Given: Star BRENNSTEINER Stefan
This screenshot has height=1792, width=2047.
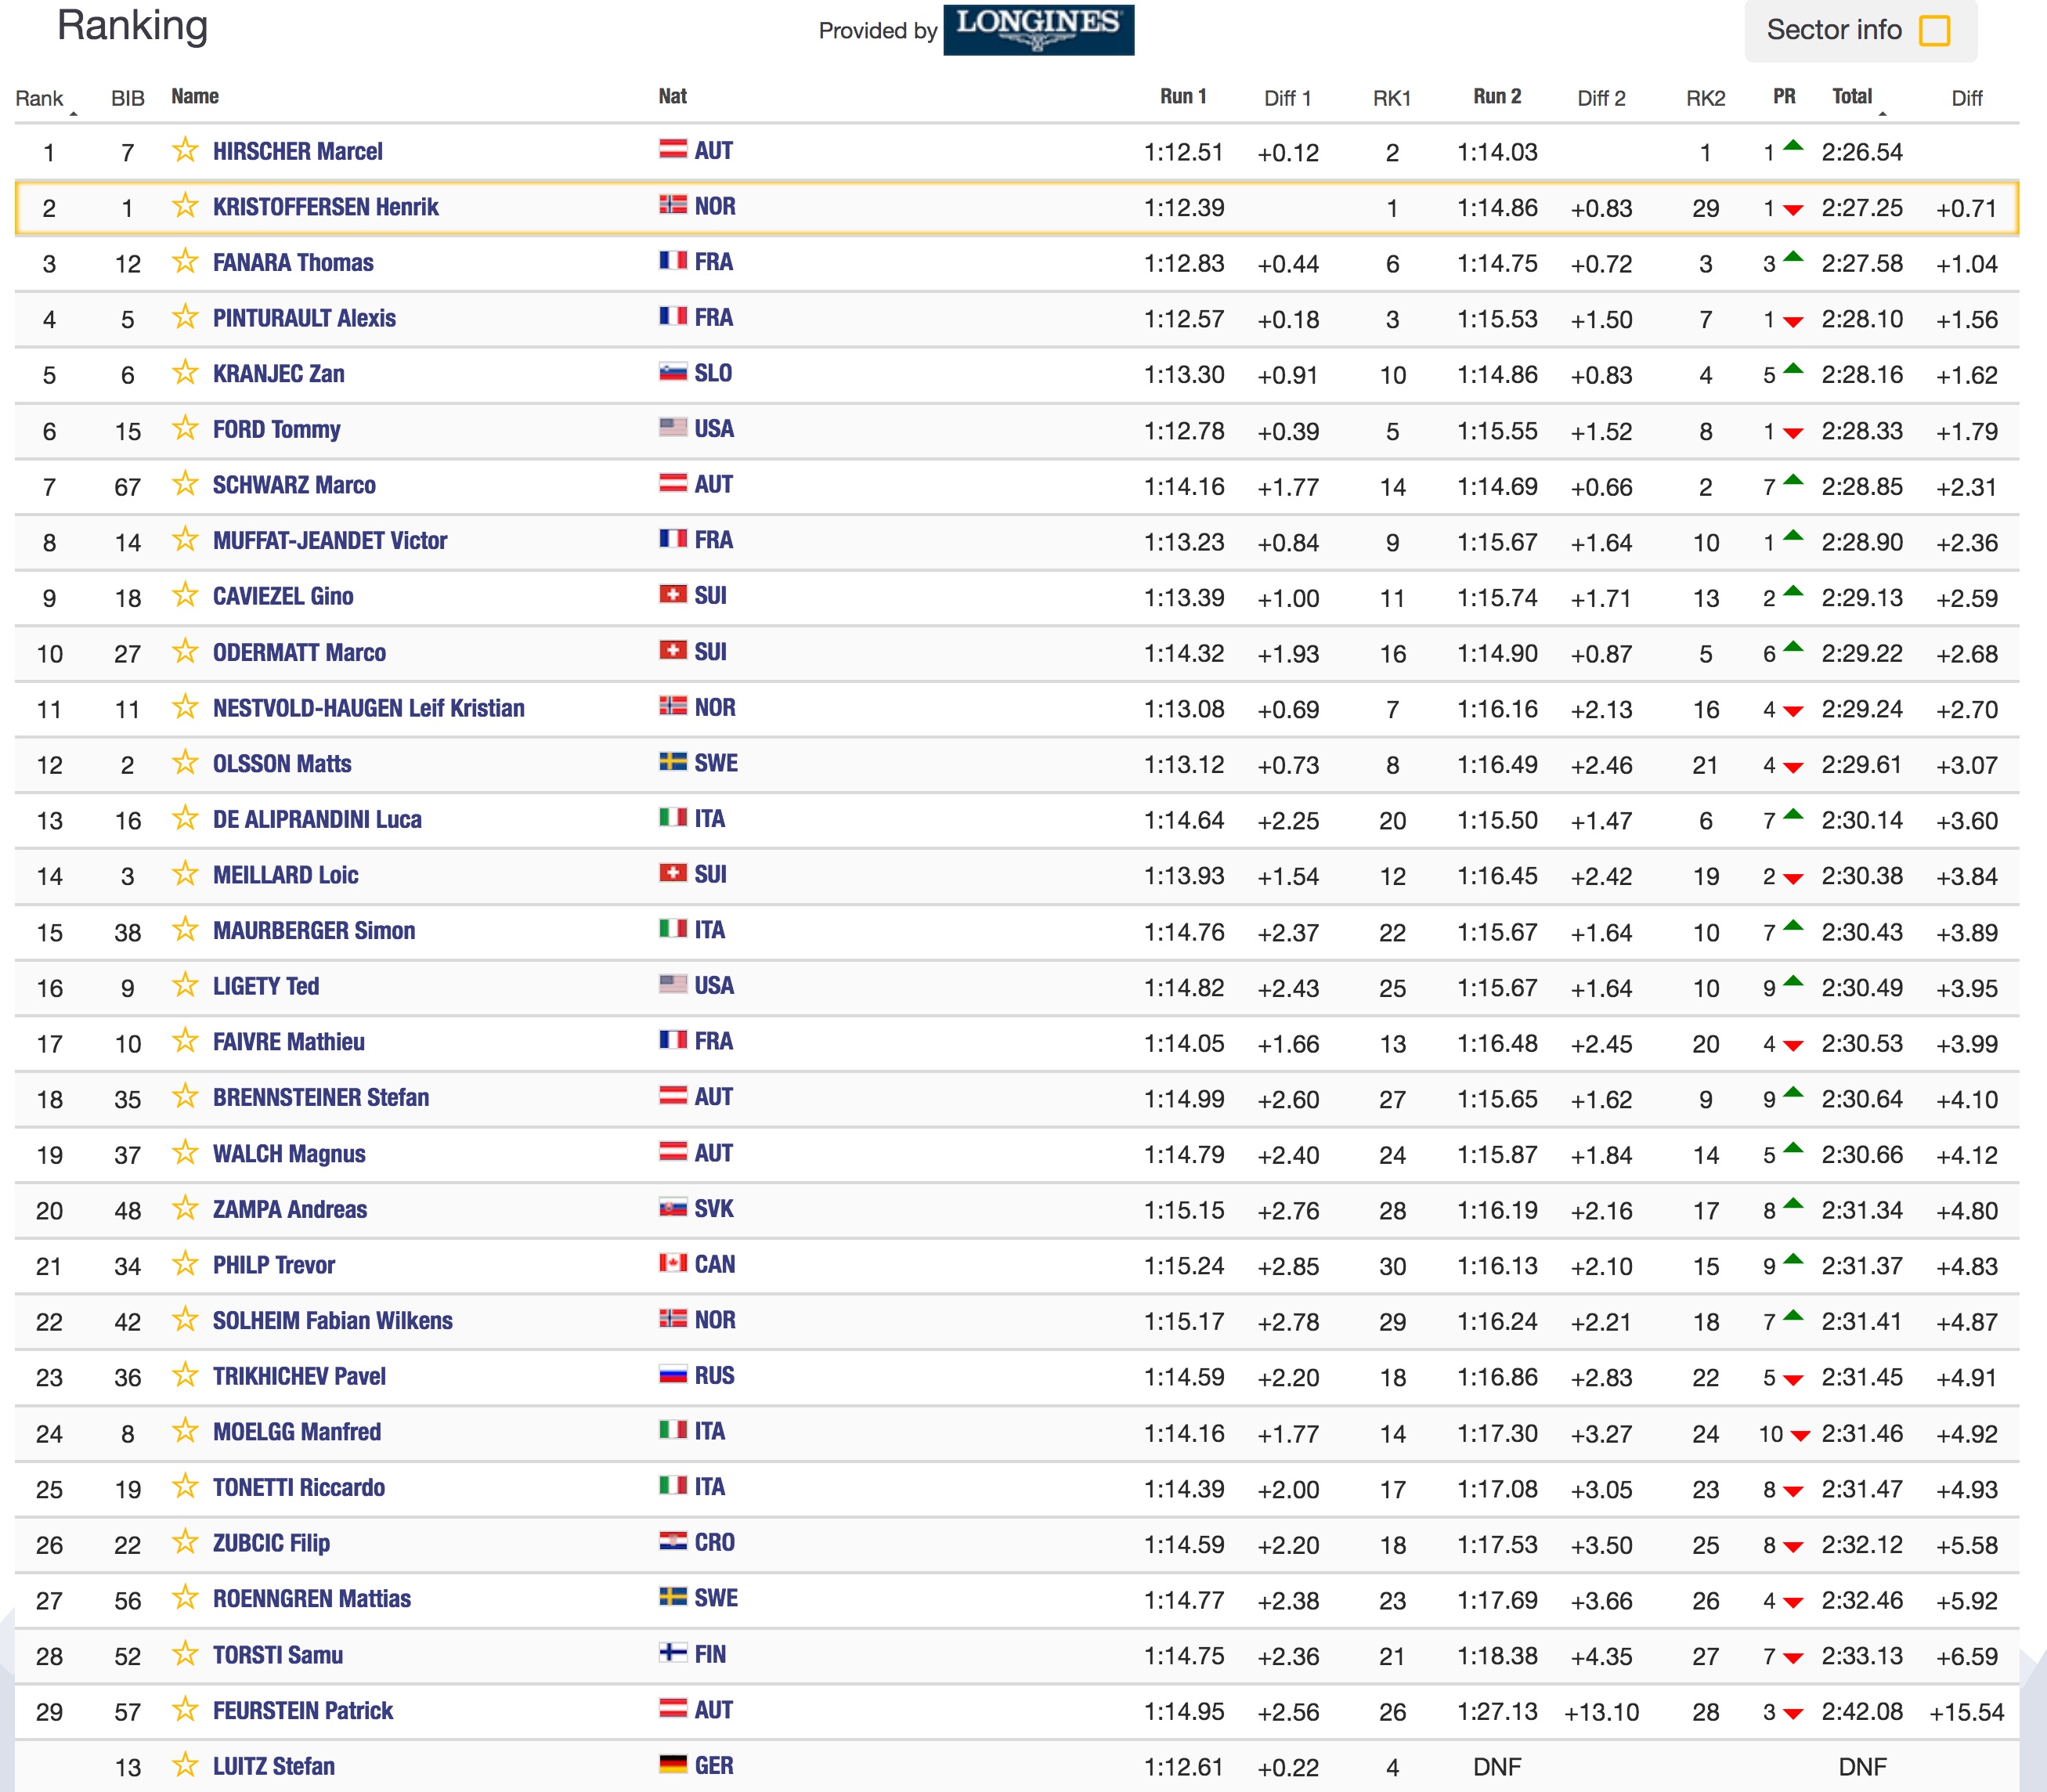Looking at the screenshot, I should coord(185,1098).
